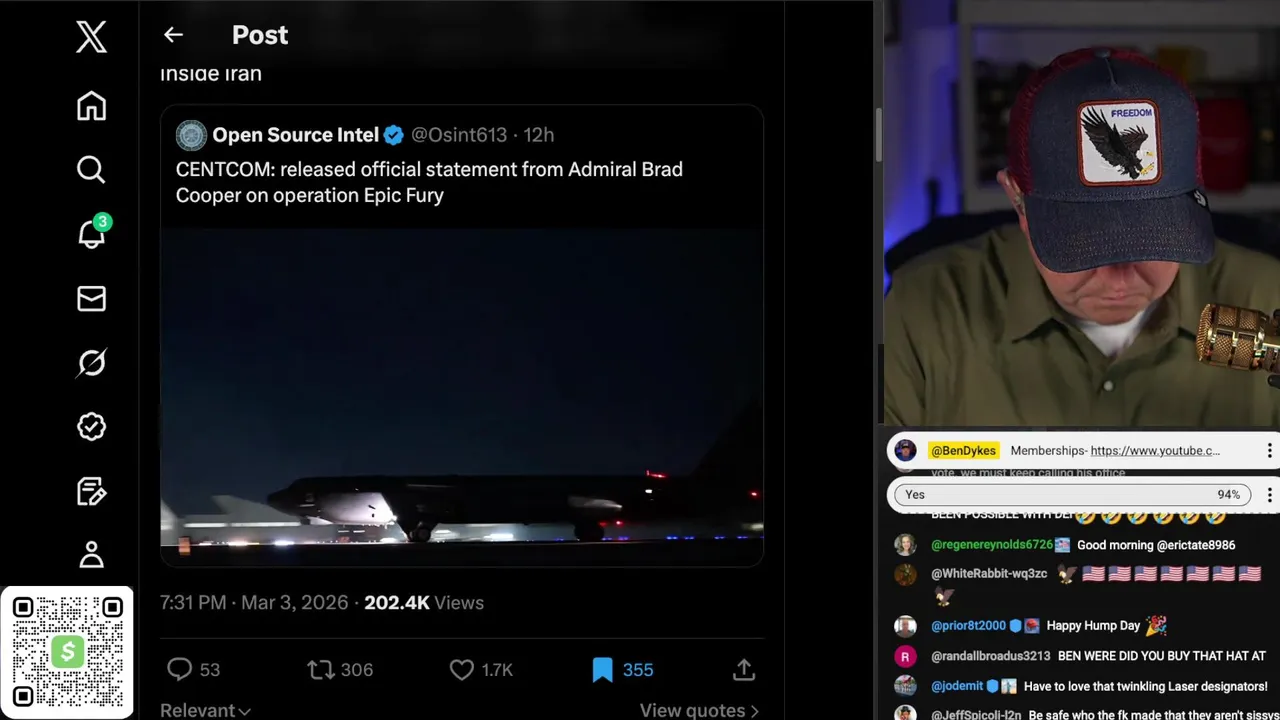Image resolution: width=1280 pixels, height=720 pixels.
Task: Open Notifications bell with 3 badge
Action: pyautogui.click(x=91, y=234)
